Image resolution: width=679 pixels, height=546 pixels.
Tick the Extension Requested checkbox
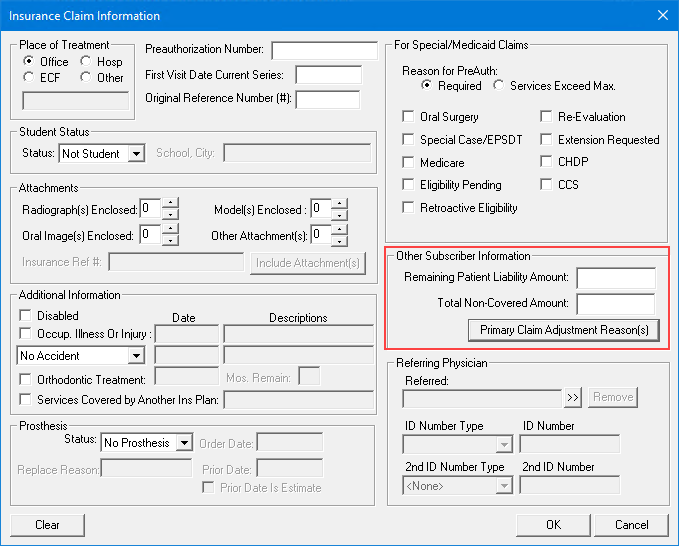click(546, 140)
